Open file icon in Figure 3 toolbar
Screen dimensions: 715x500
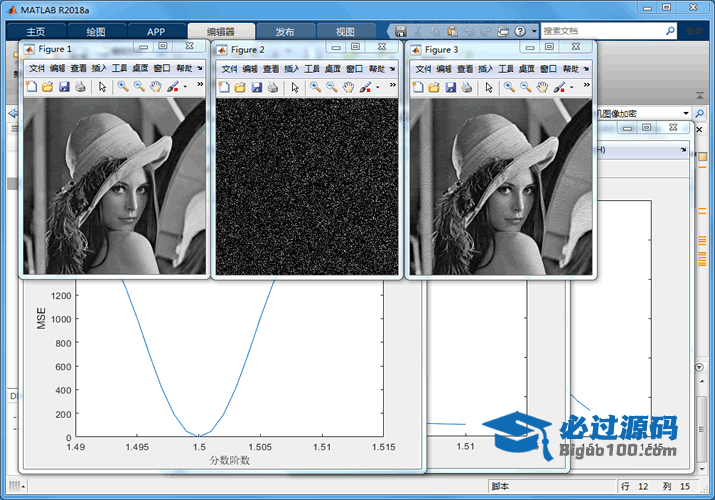(x=434, y=87)
